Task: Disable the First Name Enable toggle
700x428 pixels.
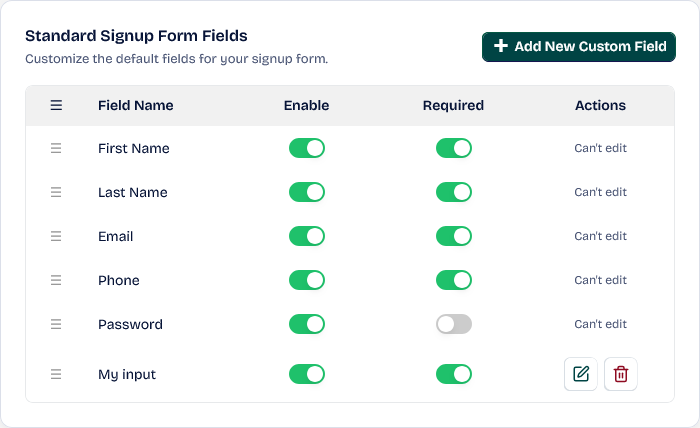Action: point(307,148)
